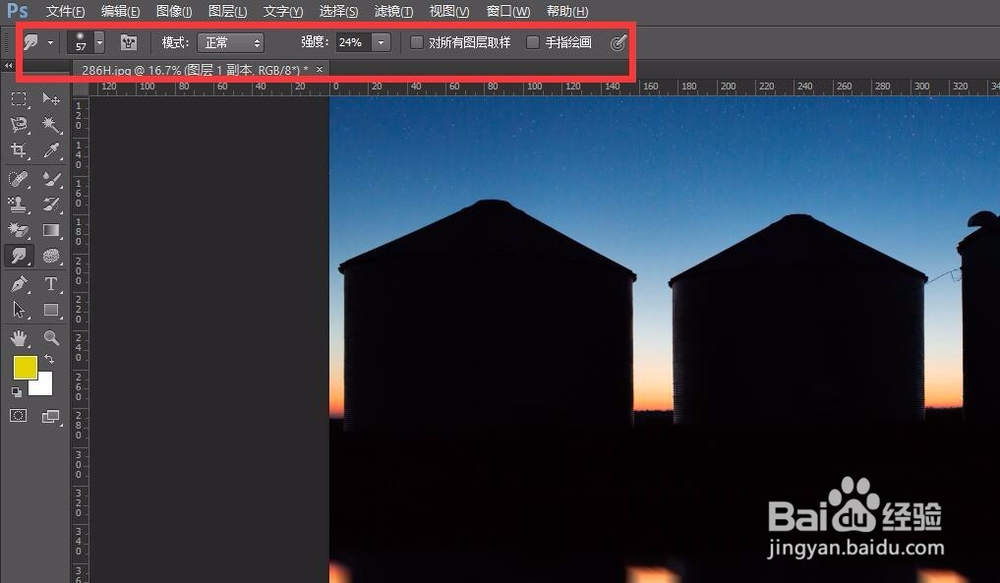Screen dimensions: 1000x583
Task: Select the Hand tool
Action: click(x=18, y=338)
